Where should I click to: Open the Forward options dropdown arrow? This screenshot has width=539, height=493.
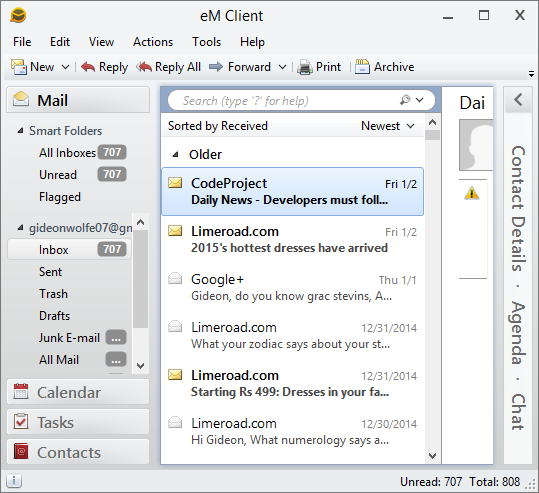(x=282, y=67)
